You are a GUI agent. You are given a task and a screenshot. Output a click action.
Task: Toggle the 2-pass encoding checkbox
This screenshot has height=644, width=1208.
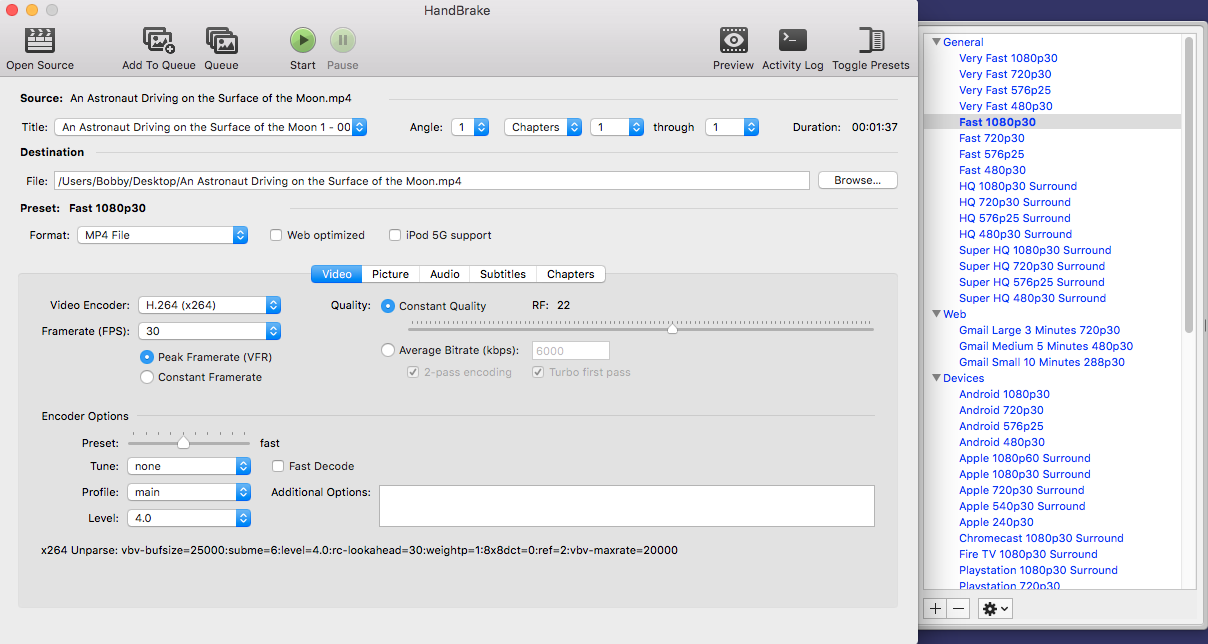[x=413, y=372]
